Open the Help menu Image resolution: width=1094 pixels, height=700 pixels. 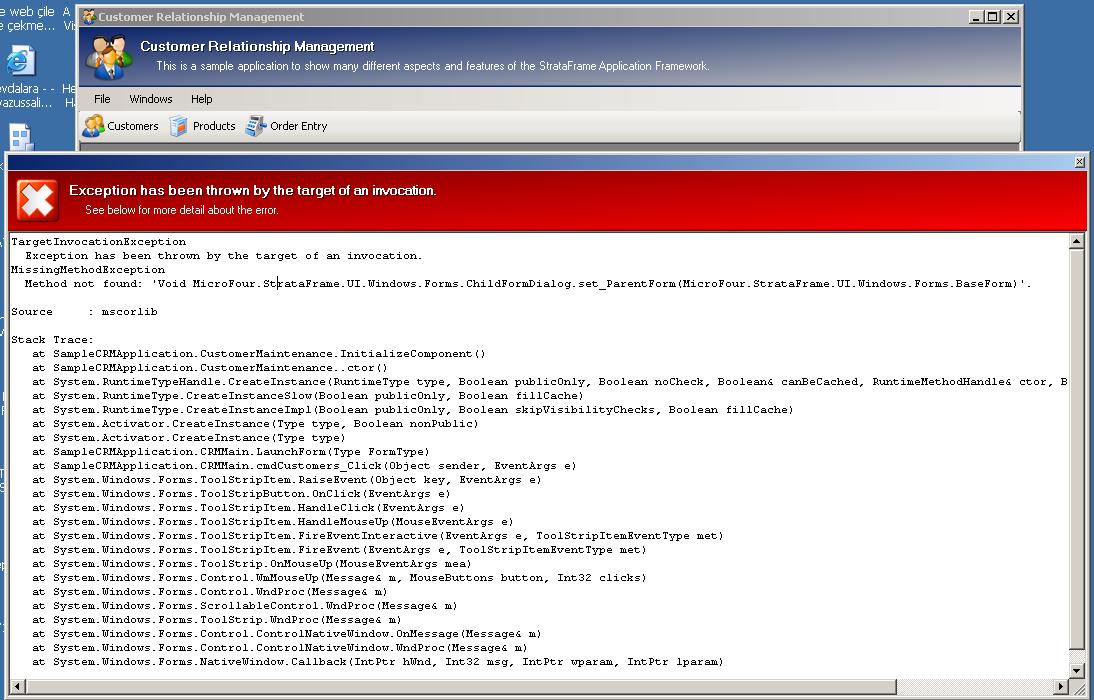(x=202, y=99)
